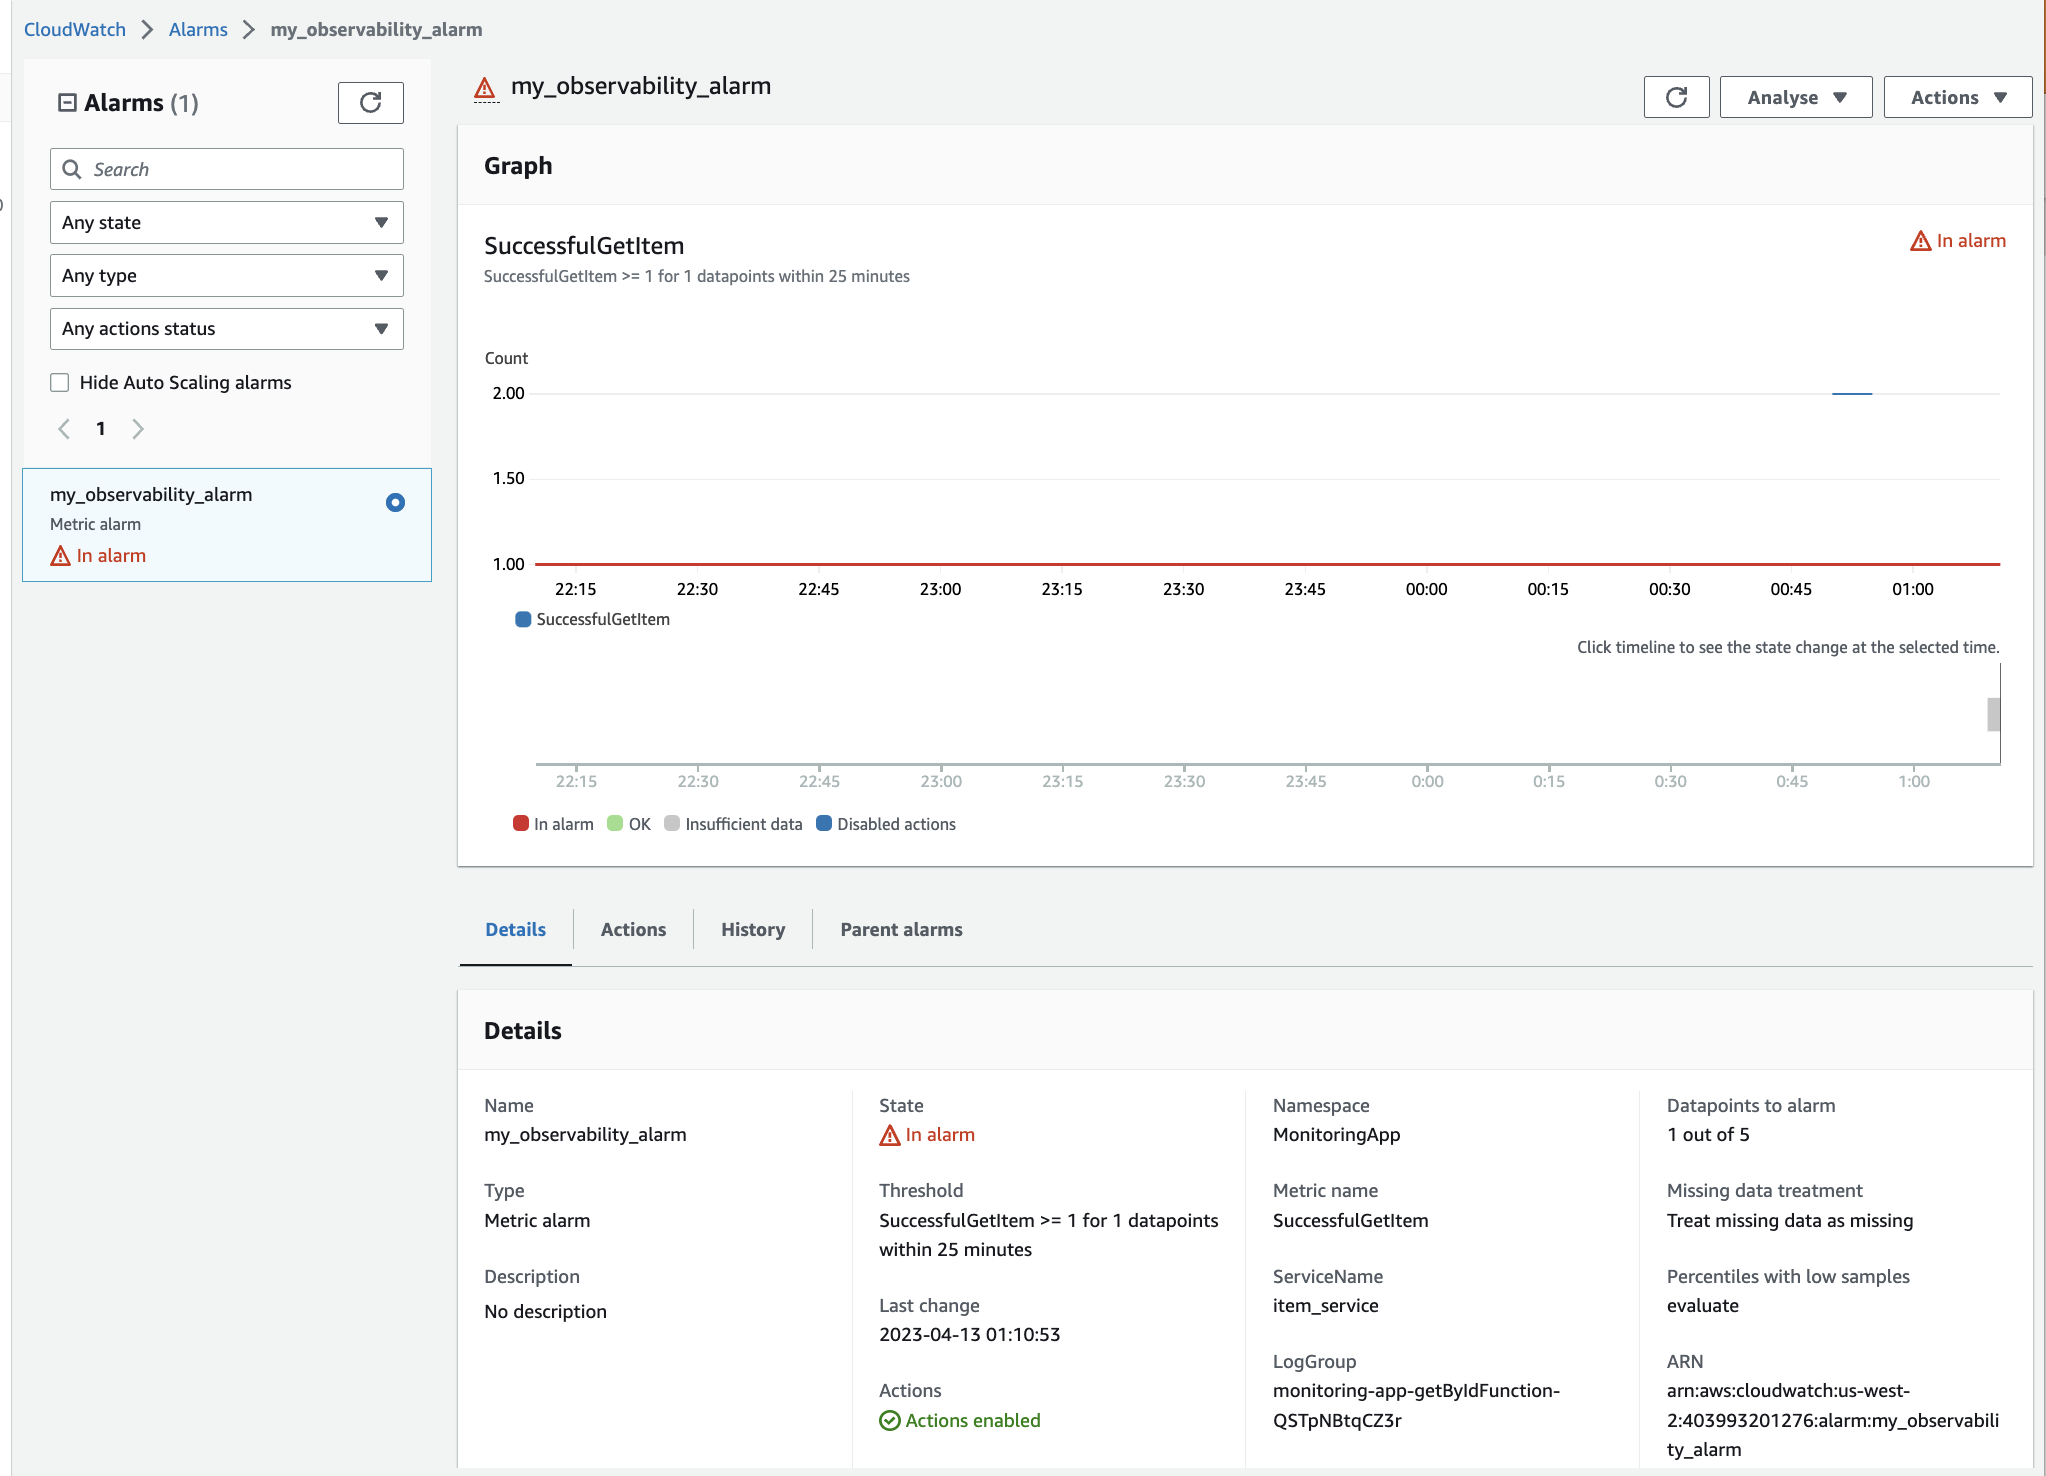This screenshot has height=1476, width=2046.
Task: Click last change timestamp 2023-04-13 01:10:53
Action: click(969, 1335)
